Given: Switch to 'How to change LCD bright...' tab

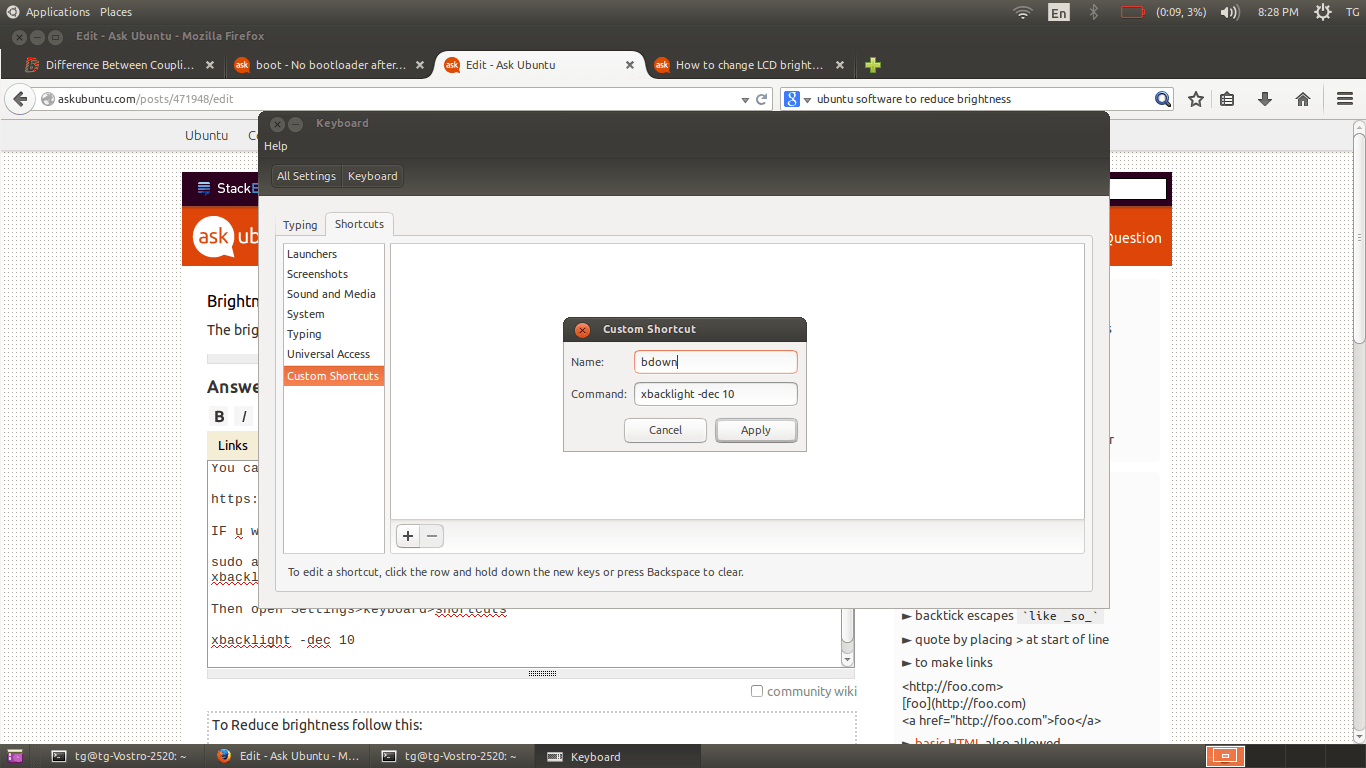Looking at the screenshot, I should pyautogui.click(x=749, y=65).
